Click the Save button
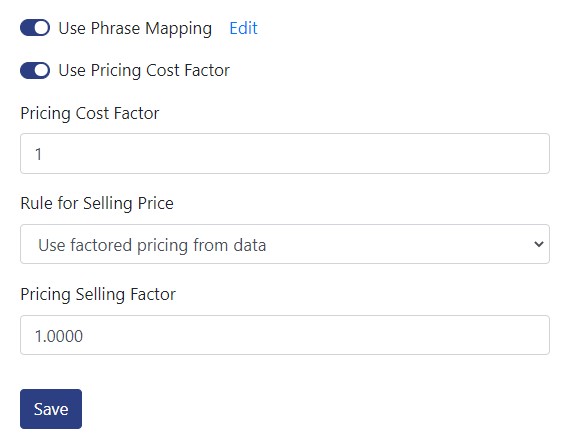Image resolution: width=571 pixels, height=442 pixels. click(51, 409)
